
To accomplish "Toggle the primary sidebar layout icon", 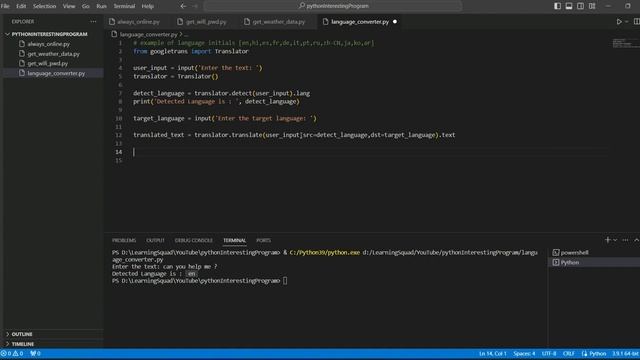I will [557, 6].
